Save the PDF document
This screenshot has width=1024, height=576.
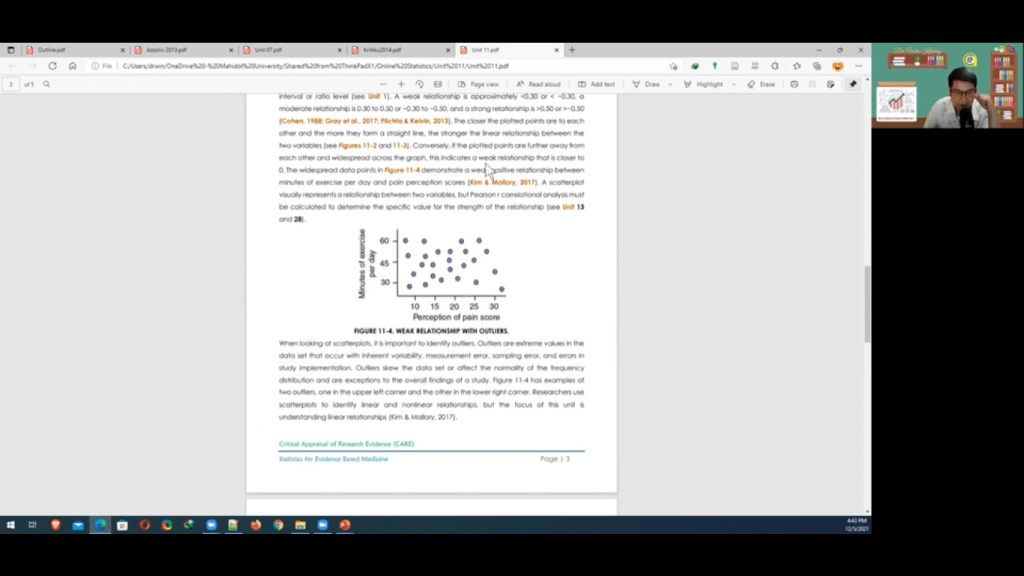click(812, 84)
